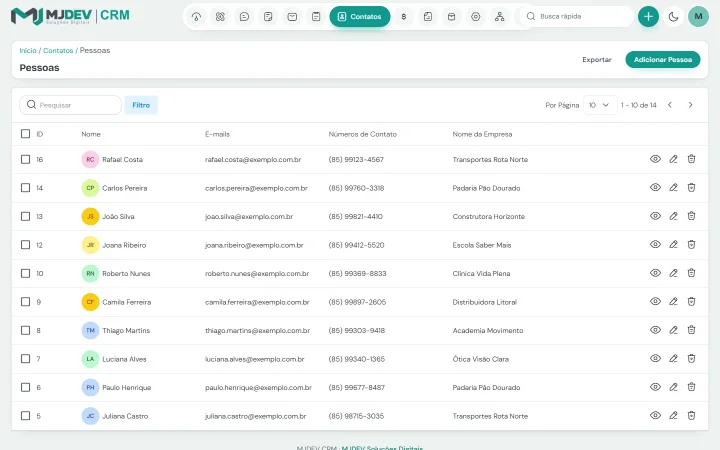Edit Camila Ferreira with the pencil icon

(673, 302)
